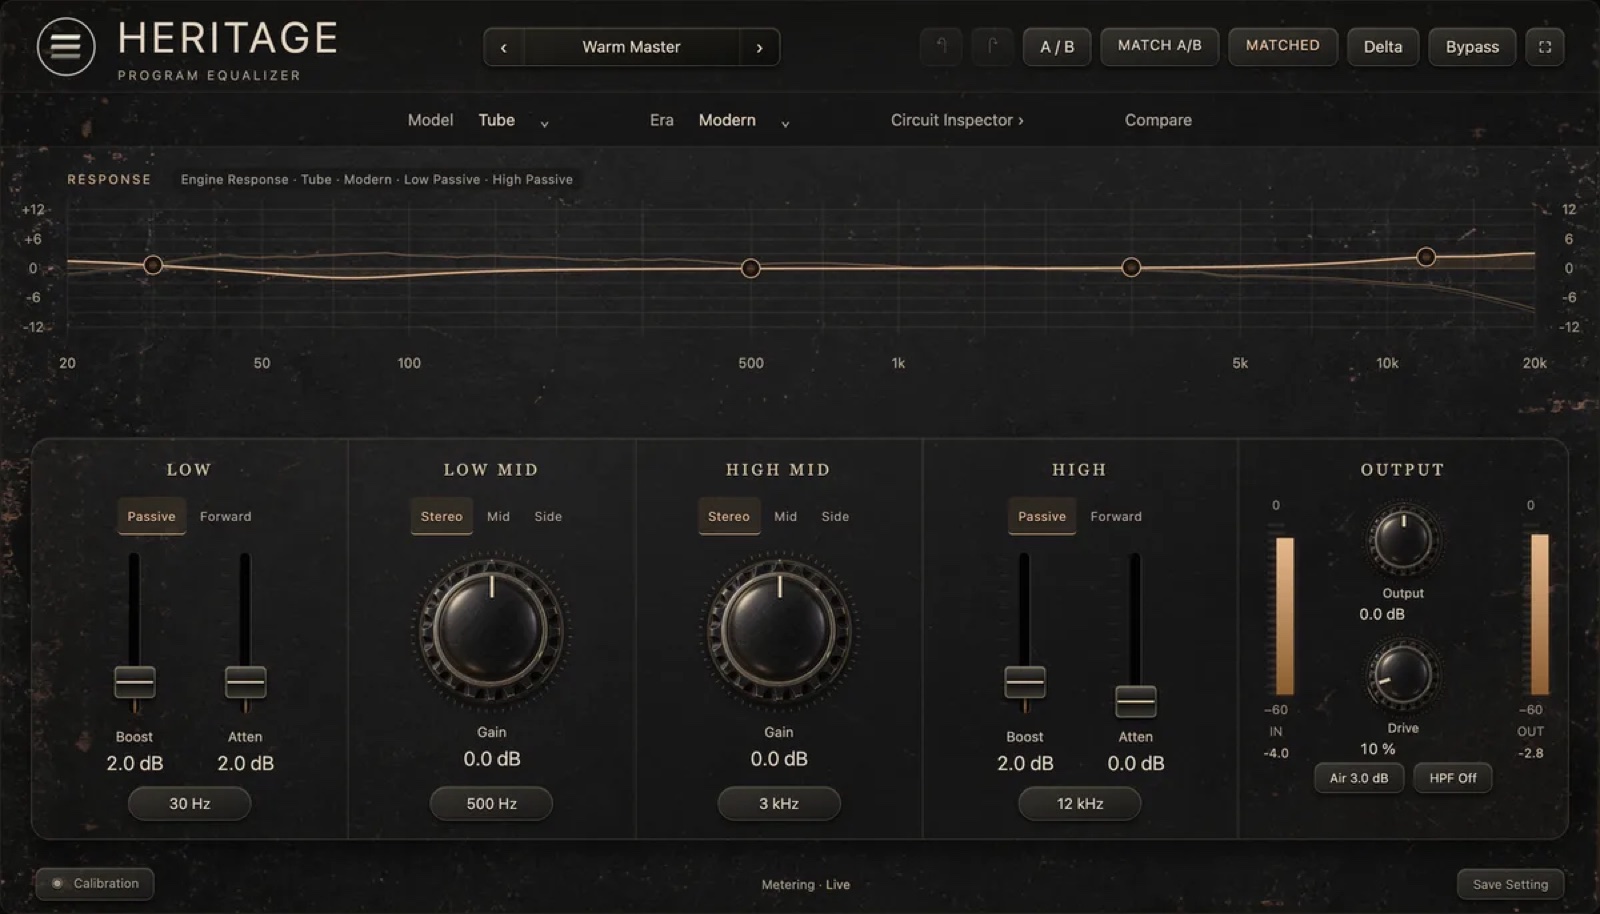
Task: Open the 3 kHz frequency button
Action: (x=779, y=803)
